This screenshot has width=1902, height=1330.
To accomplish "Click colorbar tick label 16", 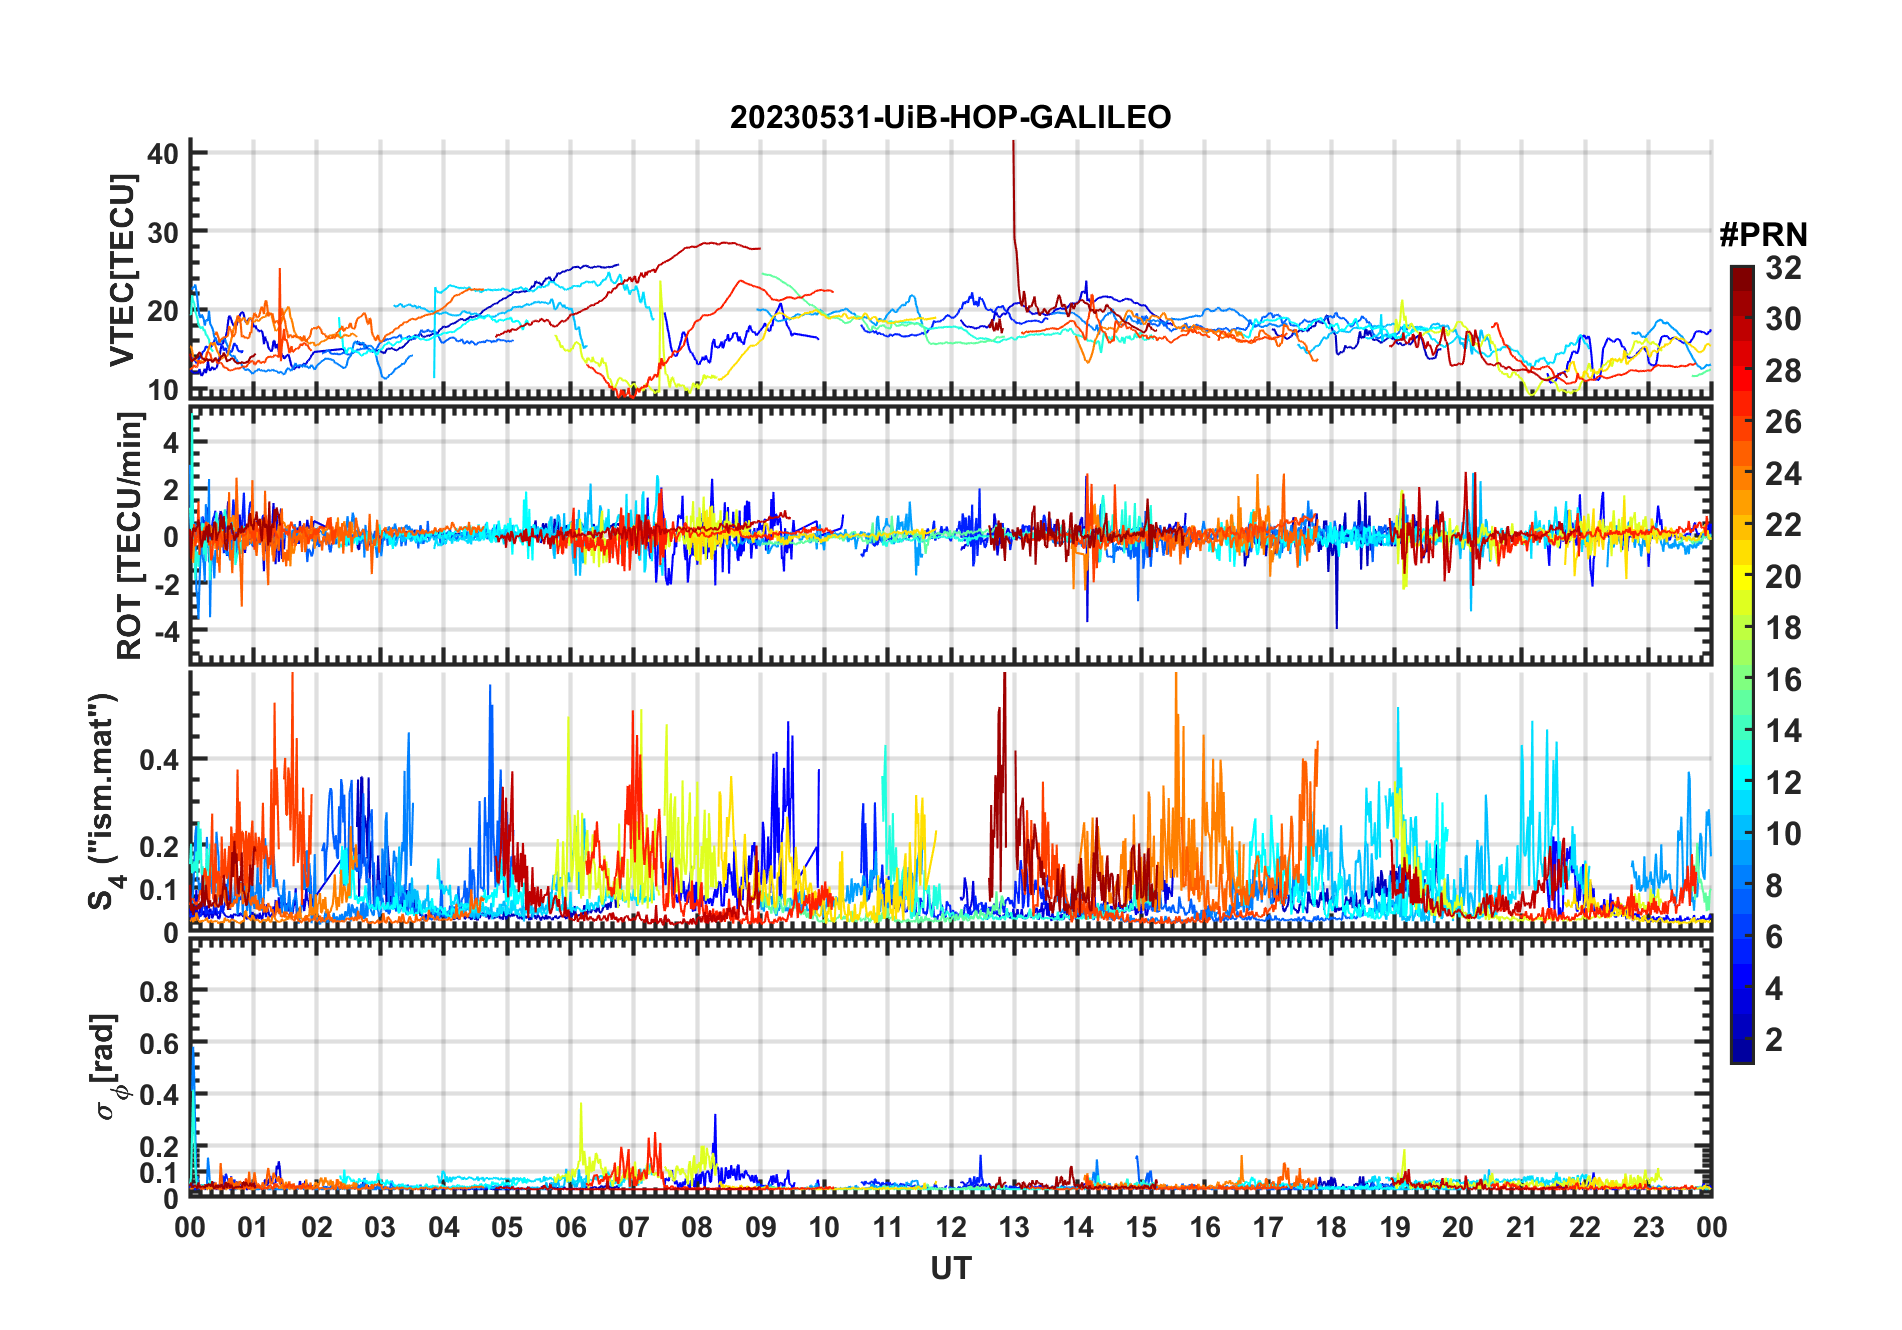I will click(x=1783, y=680).
